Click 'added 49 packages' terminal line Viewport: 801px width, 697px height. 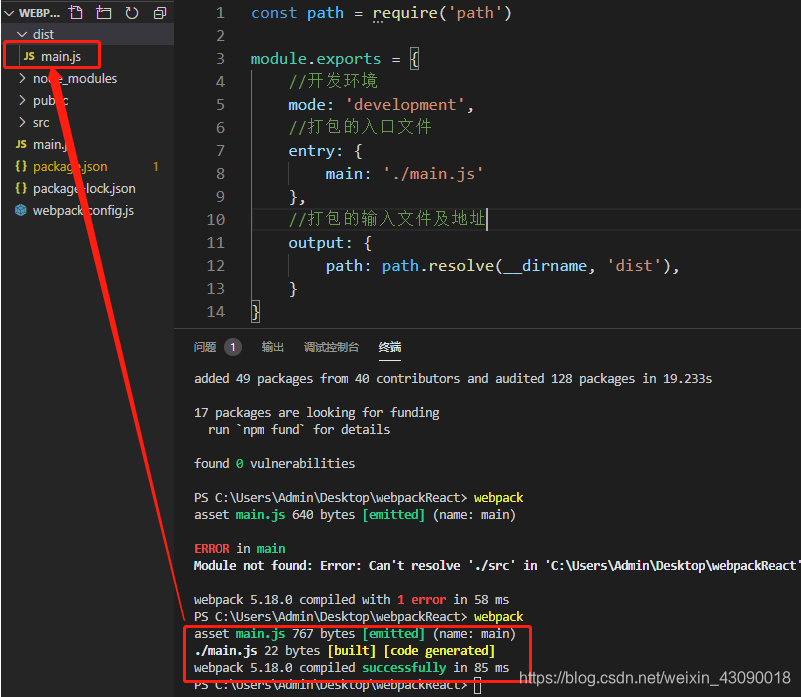click(453, 379)
